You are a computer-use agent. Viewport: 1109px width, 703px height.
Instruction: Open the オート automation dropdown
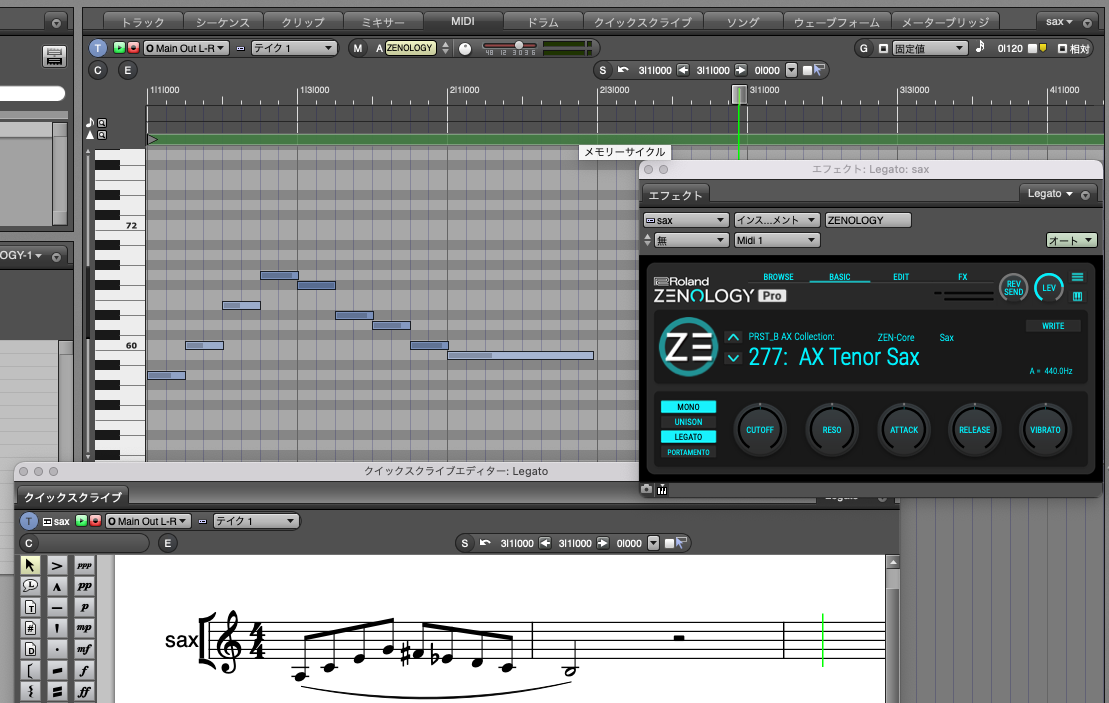coord(1072,240)
